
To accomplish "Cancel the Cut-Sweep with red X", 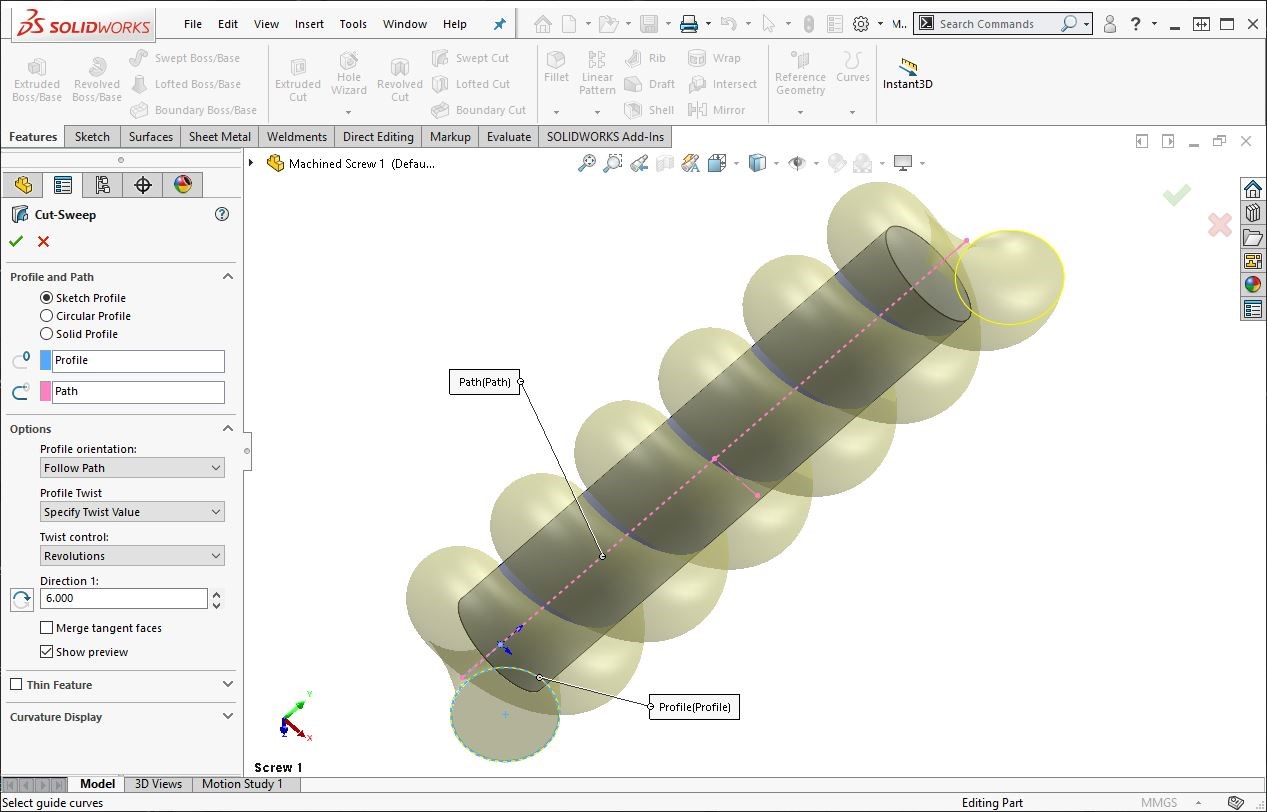I will pos(43,241).
